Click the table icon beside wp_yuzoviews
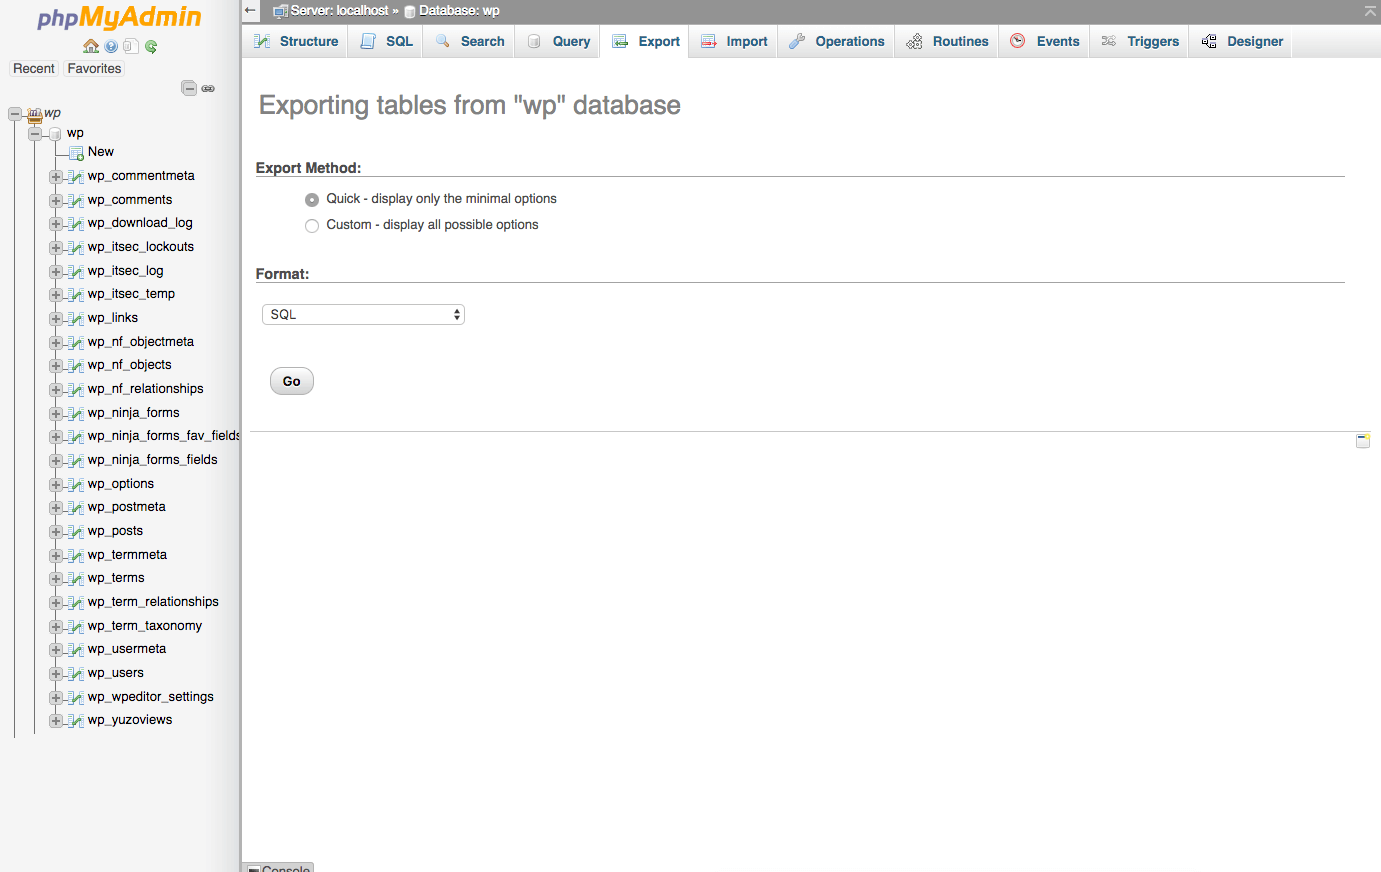The width and height of the screenshot is (1381, 872). [76, 721]
